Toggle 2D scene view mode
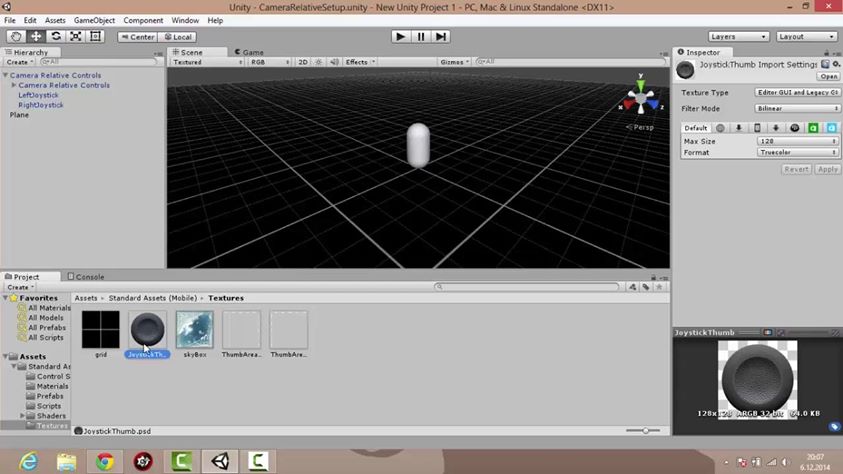Screen dimensions: 843x474 [303, 62]
